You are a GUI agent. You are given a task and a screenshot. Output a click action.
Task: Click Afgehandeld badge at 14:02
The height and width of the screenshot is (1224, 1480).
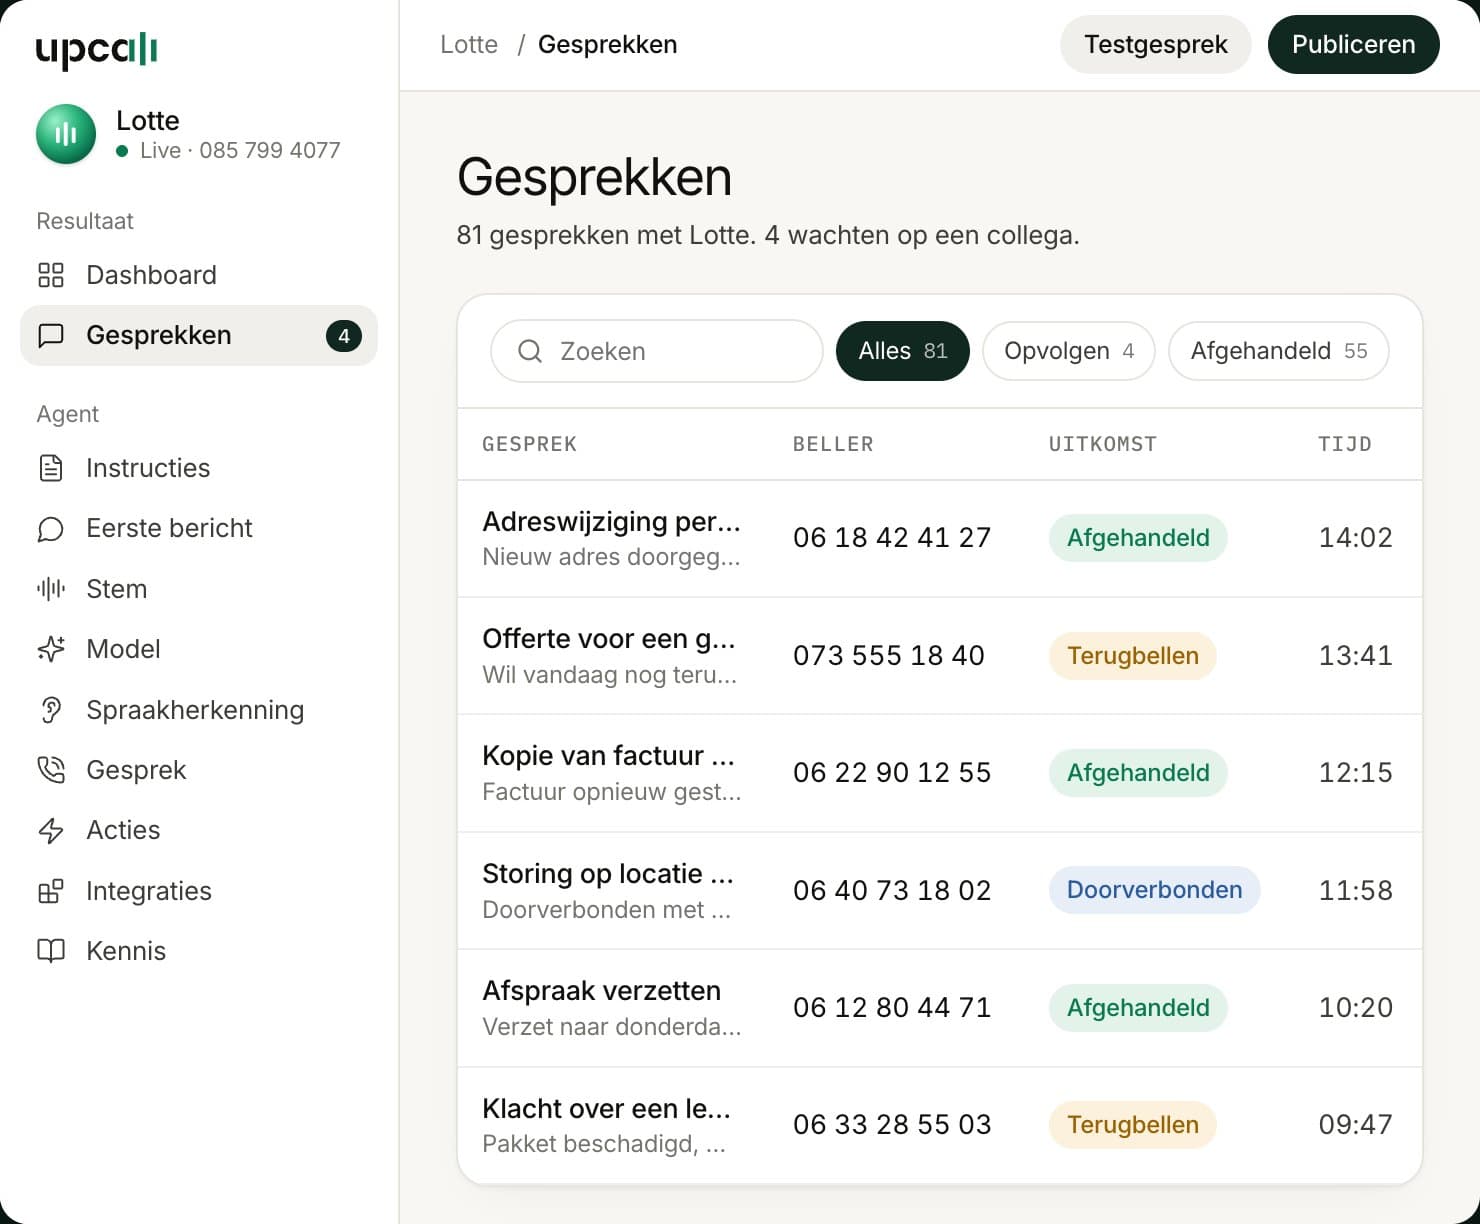click(x=1138, y=538)
